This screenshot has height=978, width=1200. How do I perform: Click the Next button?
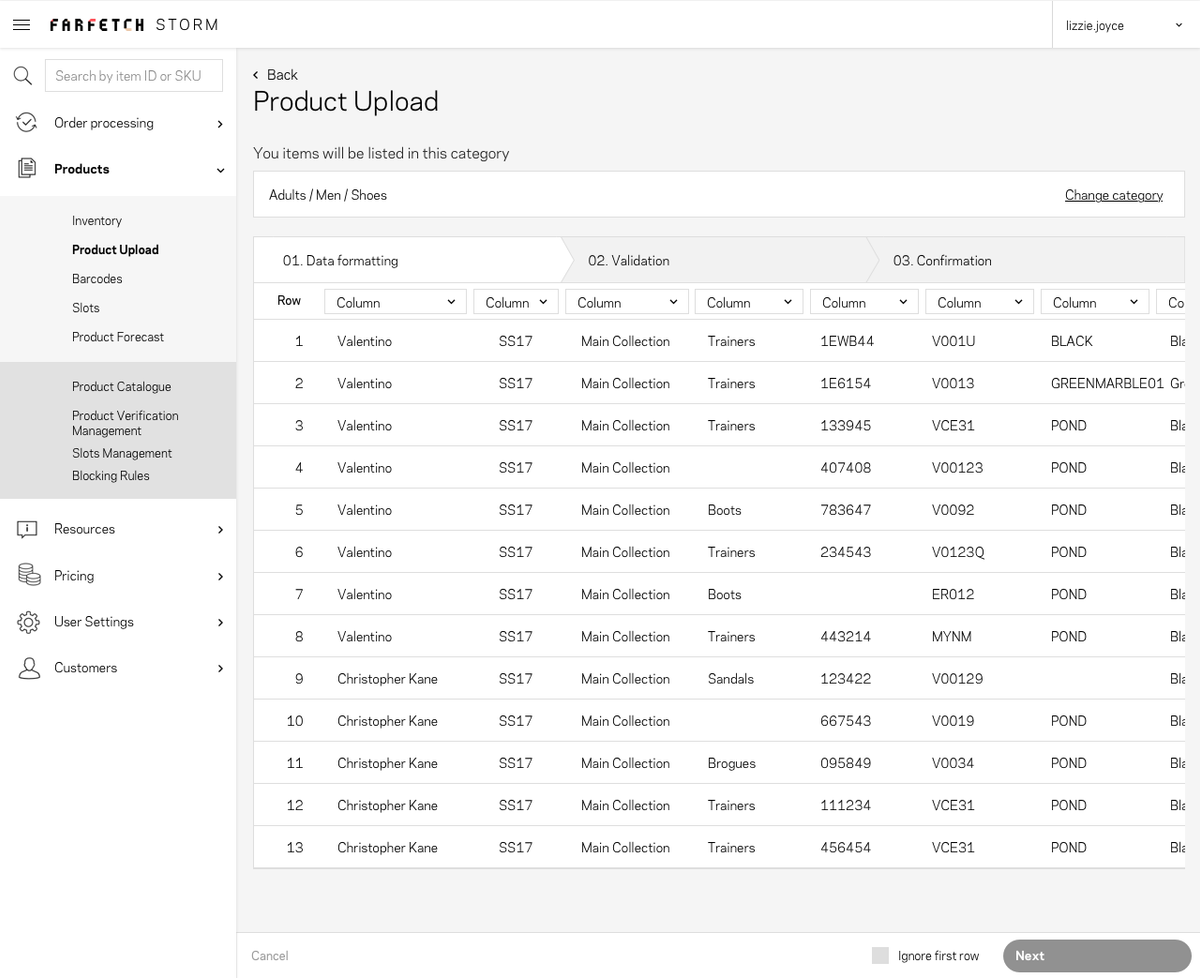pyautogui.click(x=1097, y=955)
